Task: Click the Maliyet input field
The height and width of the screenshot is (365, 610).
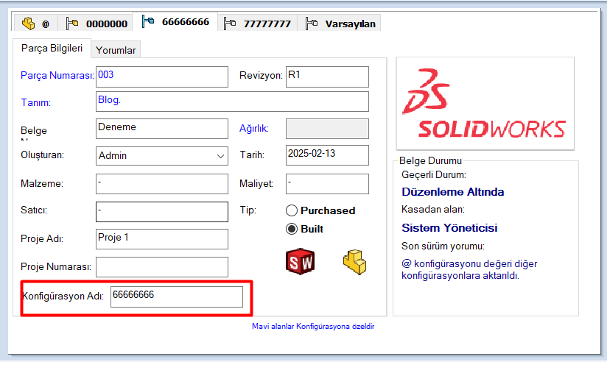Action: click(x=327, y=183)
